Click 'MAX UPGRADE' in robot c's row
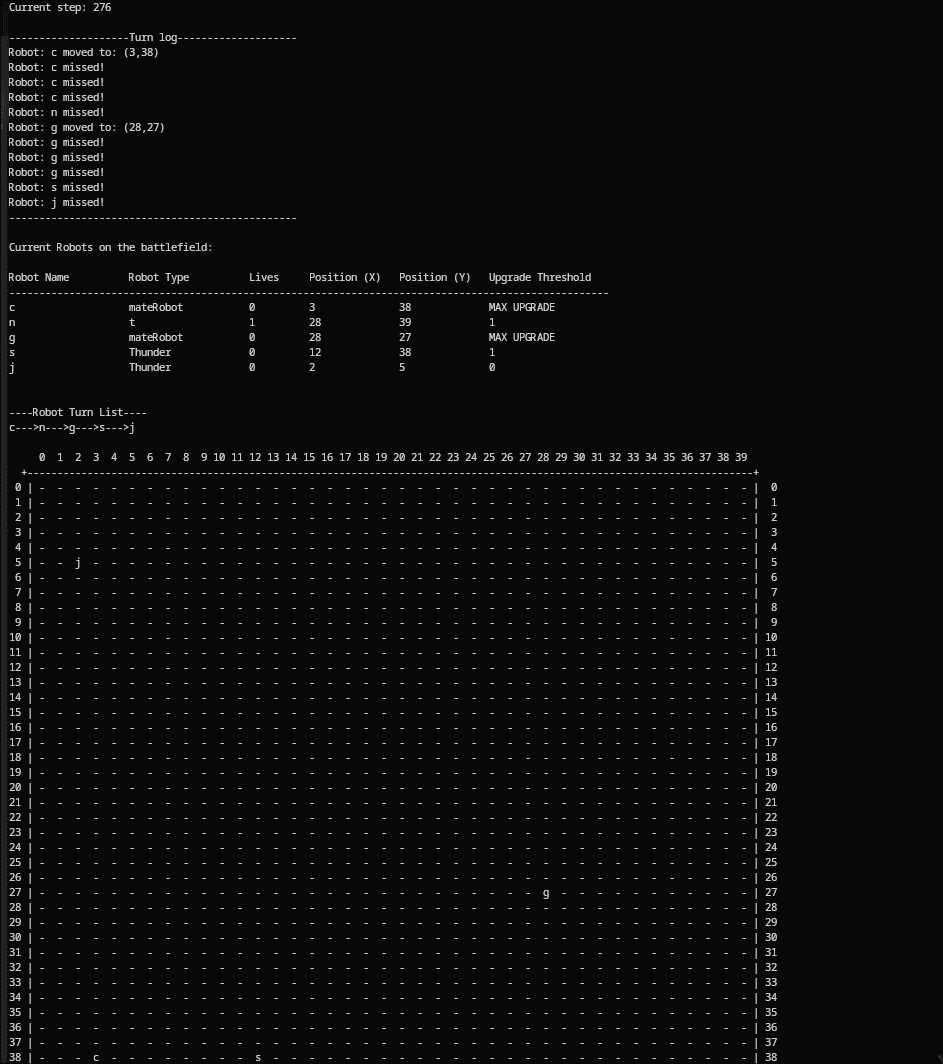The image size is (943, 1064). pyautogui.click(x=521, y=307)
